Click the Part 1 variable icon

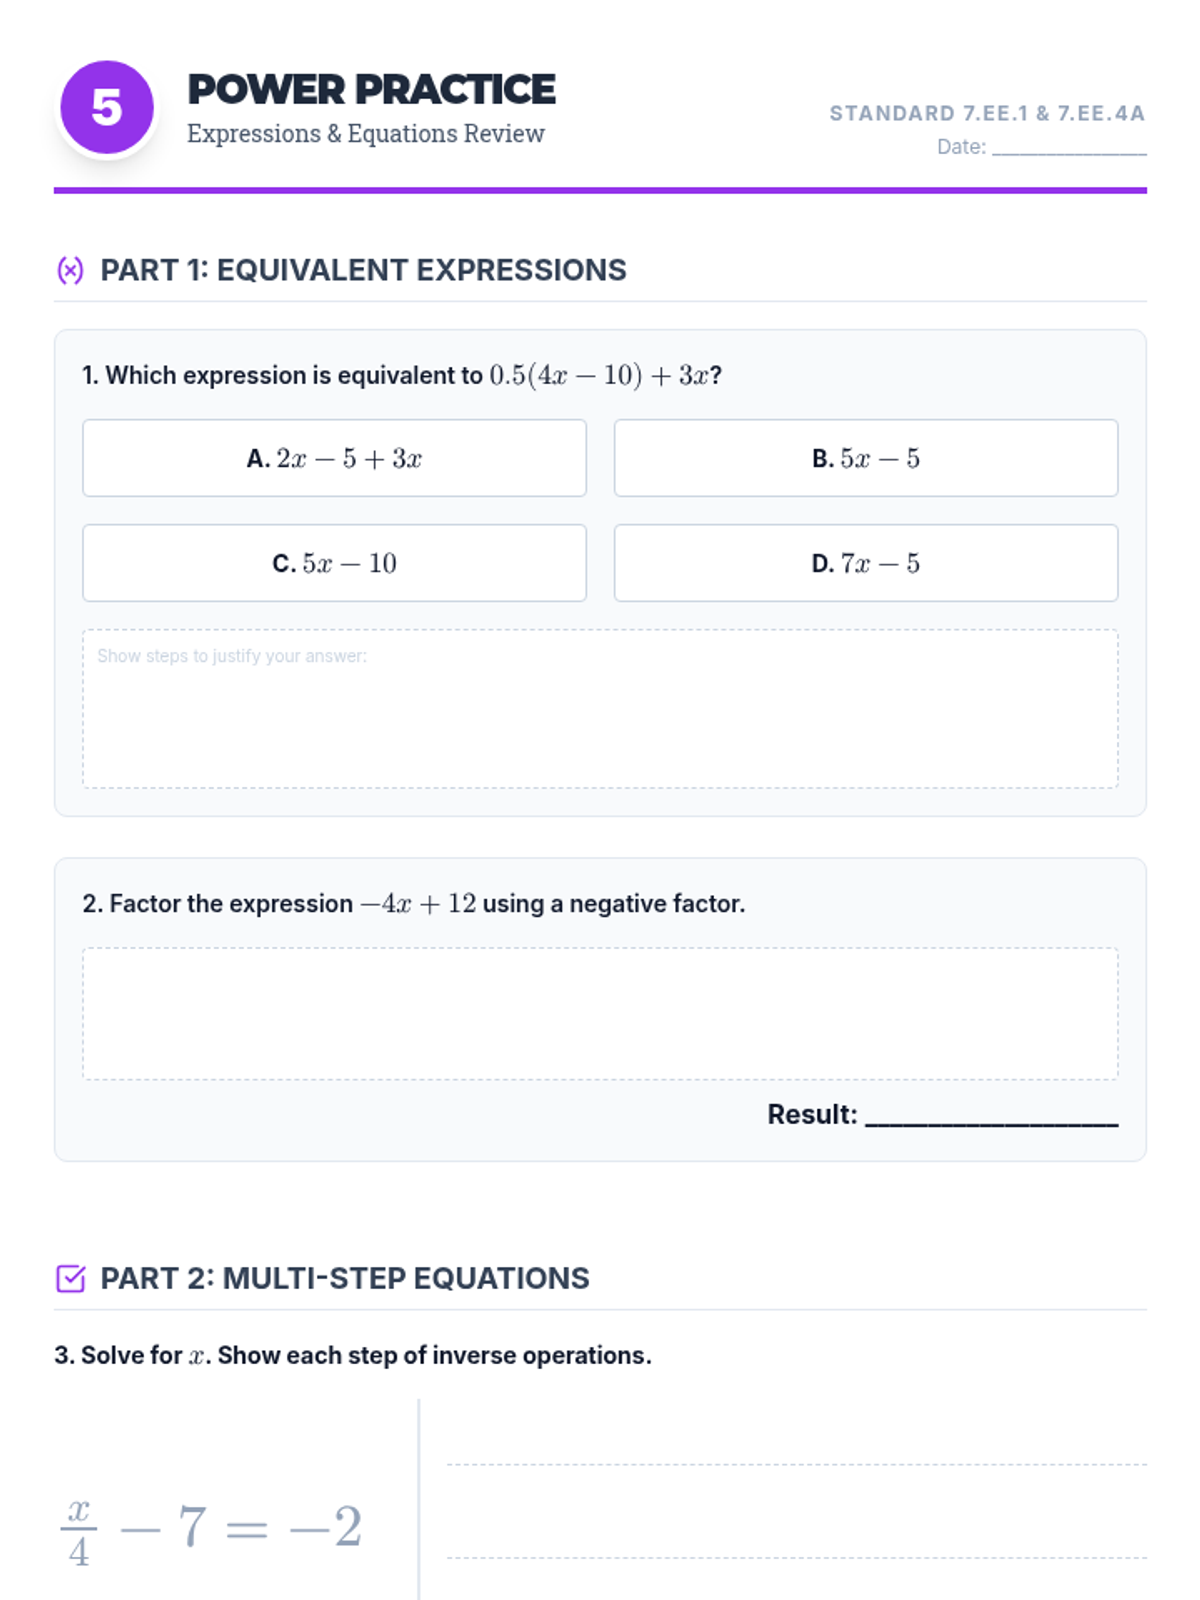(70, 270)
